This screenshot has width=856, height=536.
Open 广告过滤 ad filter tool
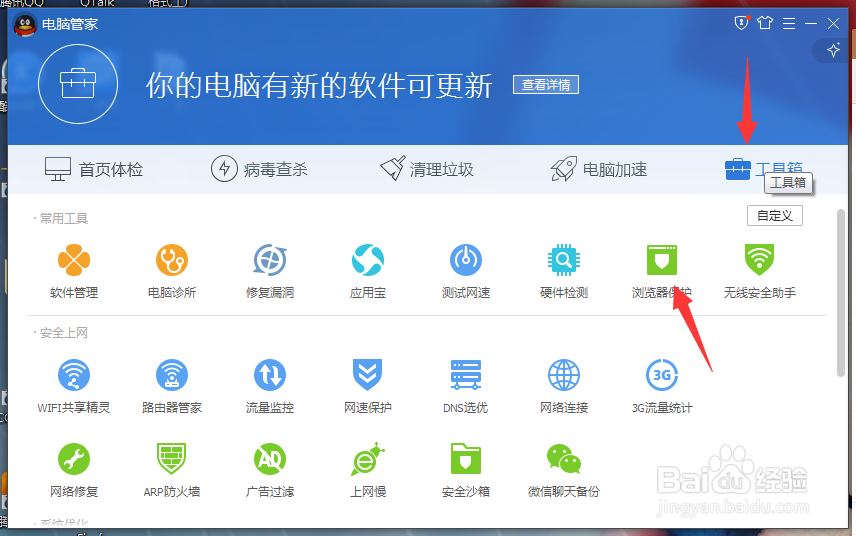(270, 471)
